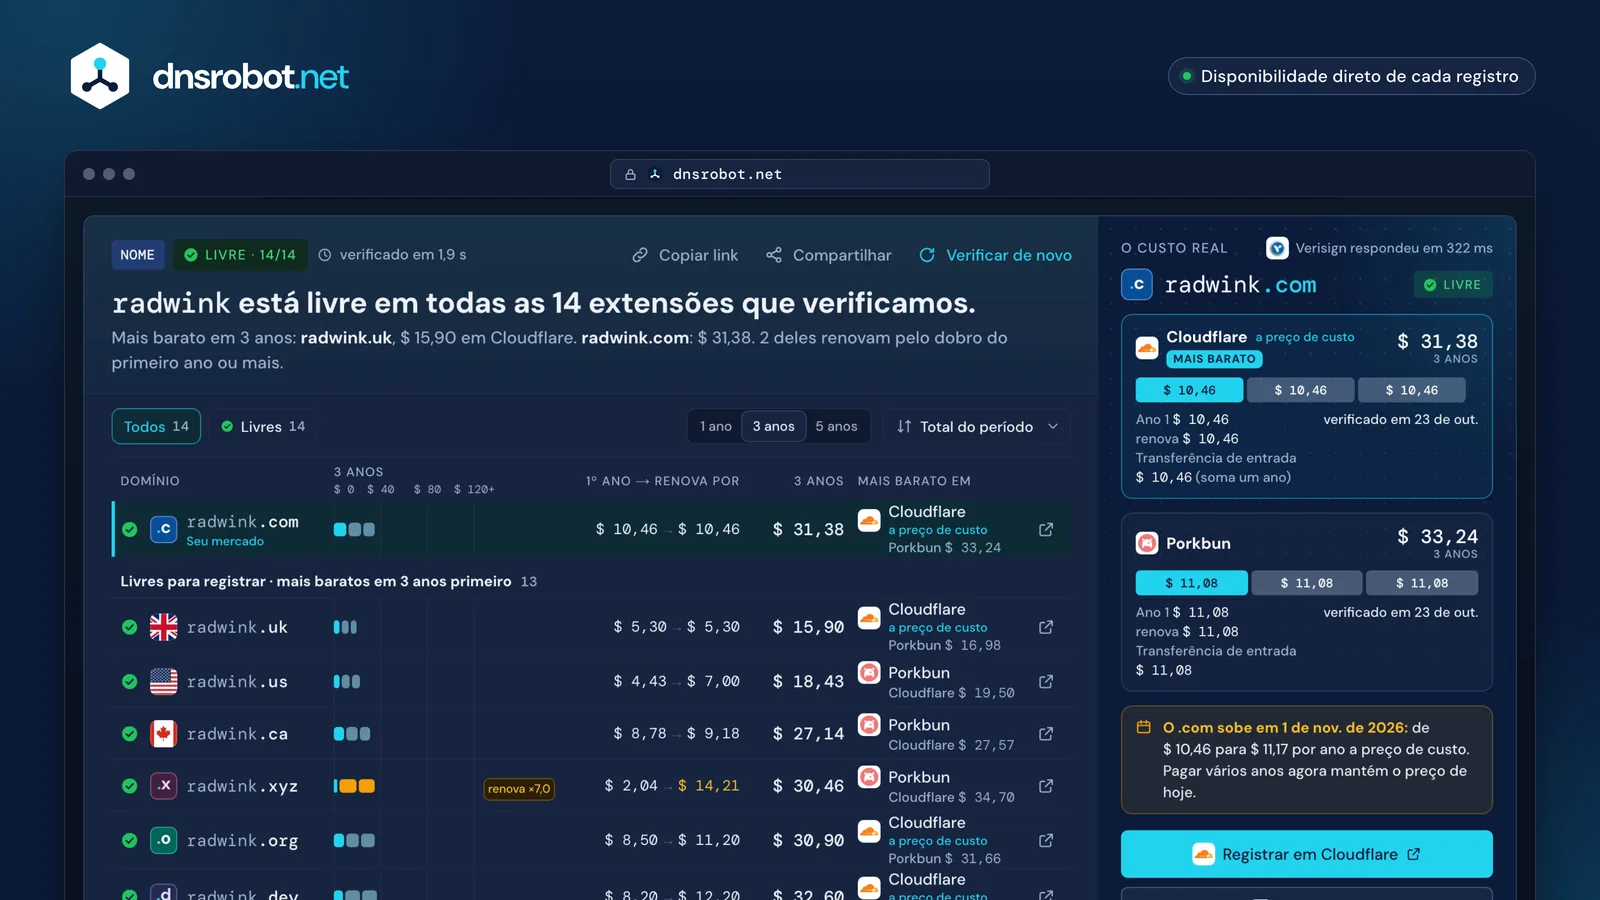Select the Todos 14 filter tab
The height and width of the screenshot is (900, 1600).
pyautogui.click(x=156, y=426)
